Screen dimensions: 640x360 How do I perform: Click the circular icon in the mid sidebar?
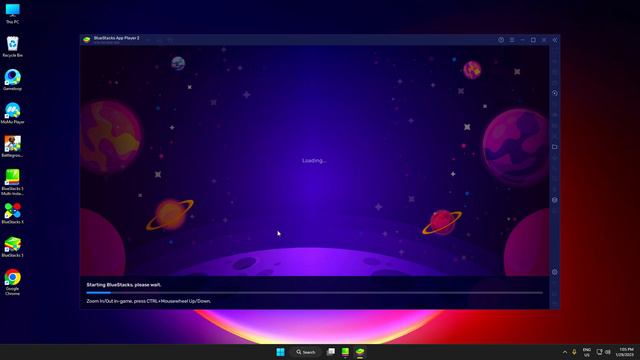[x=555, y=200]
